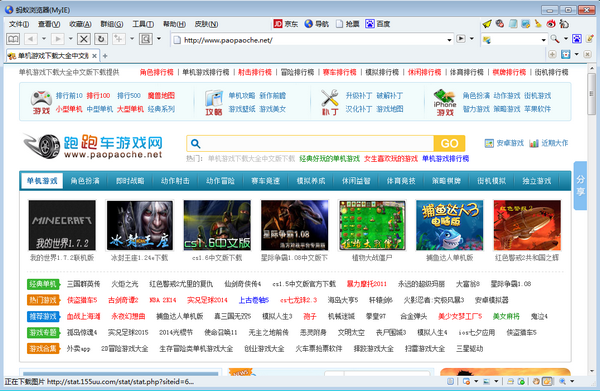Expand the status bar zoom dropdown arrow

tap(572, 381)
